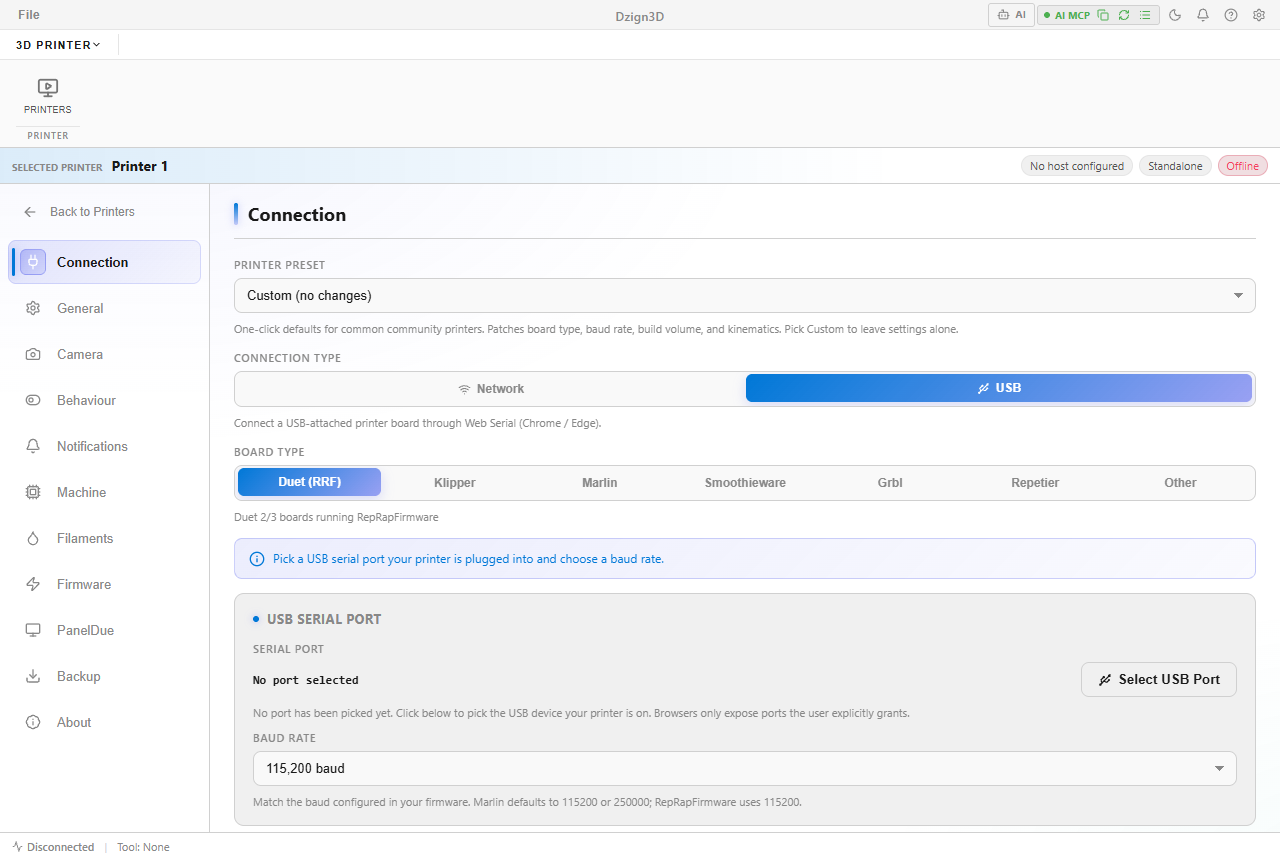Switch connection type to Network

point(491,388)
